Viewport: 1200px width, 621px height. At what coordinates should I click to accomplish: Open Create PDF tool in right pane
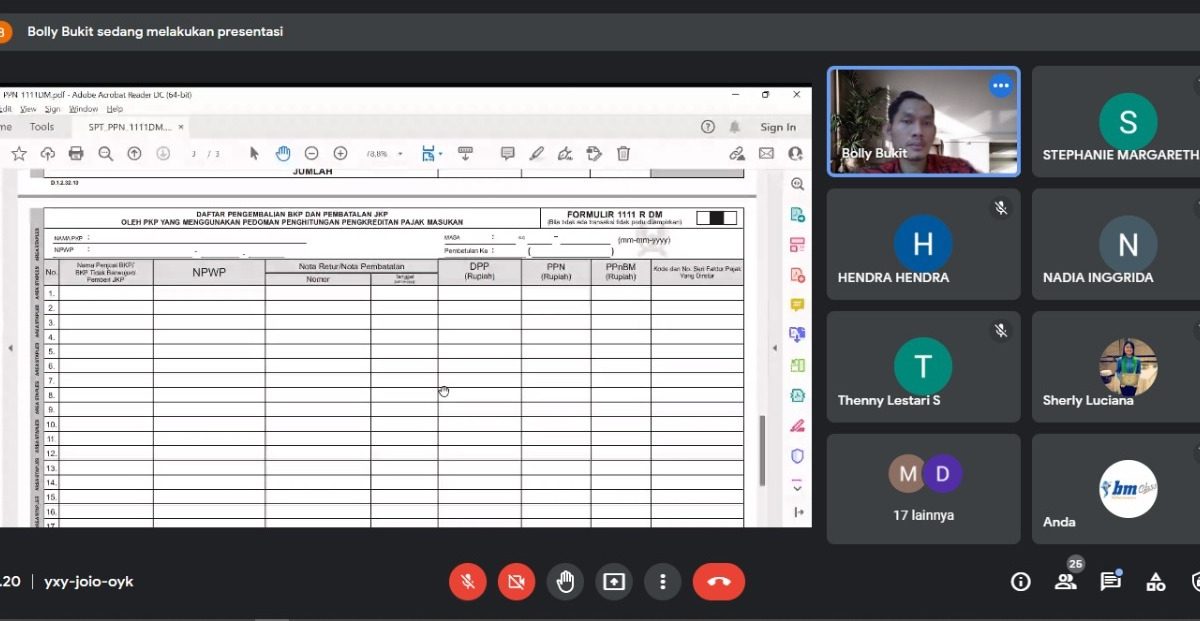(797, 274)
